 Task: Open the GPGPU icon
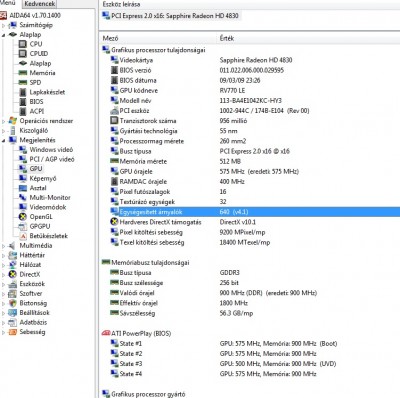(x=23, y=226)
